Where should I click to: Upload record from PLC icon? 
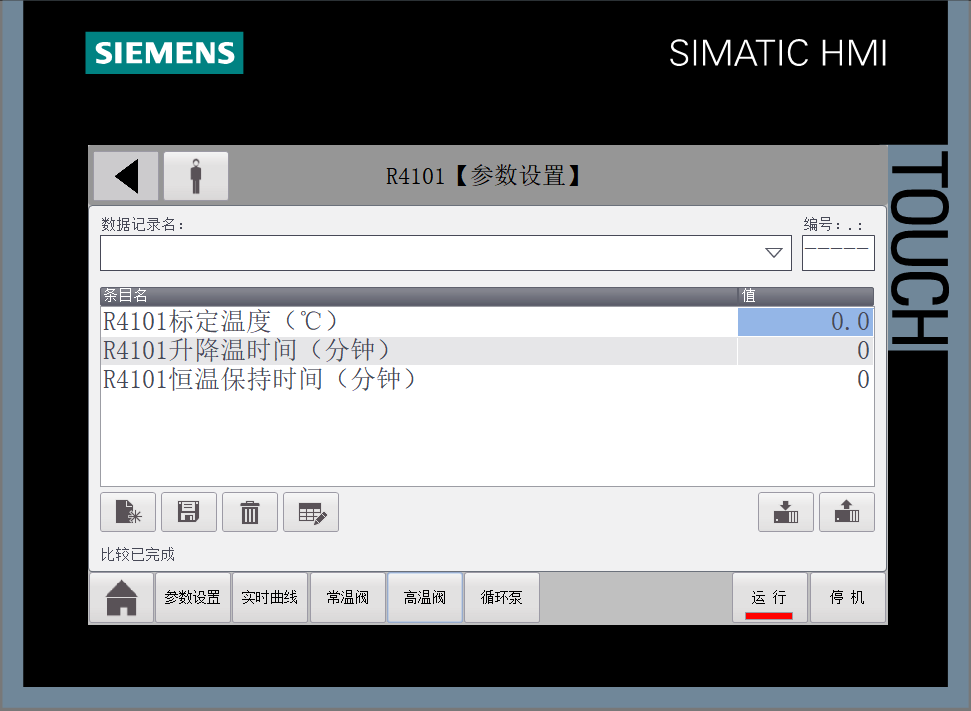click(847, 512)
